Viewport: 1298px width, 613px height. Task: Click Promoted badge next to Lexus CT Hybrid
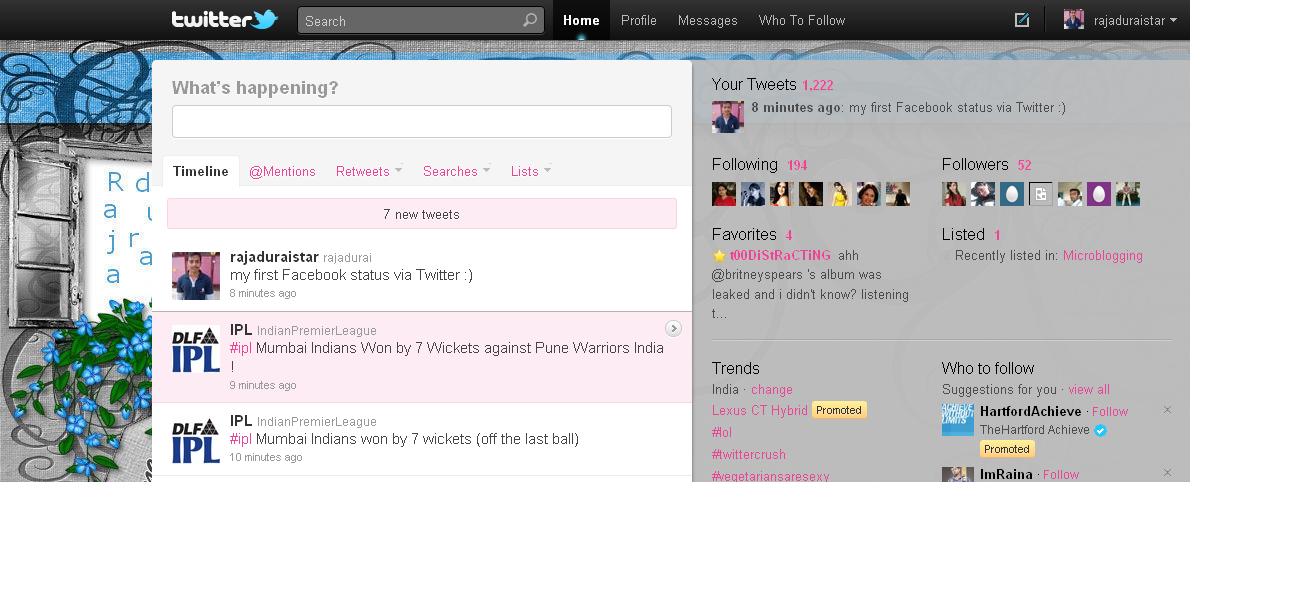(x=838, y=410)
